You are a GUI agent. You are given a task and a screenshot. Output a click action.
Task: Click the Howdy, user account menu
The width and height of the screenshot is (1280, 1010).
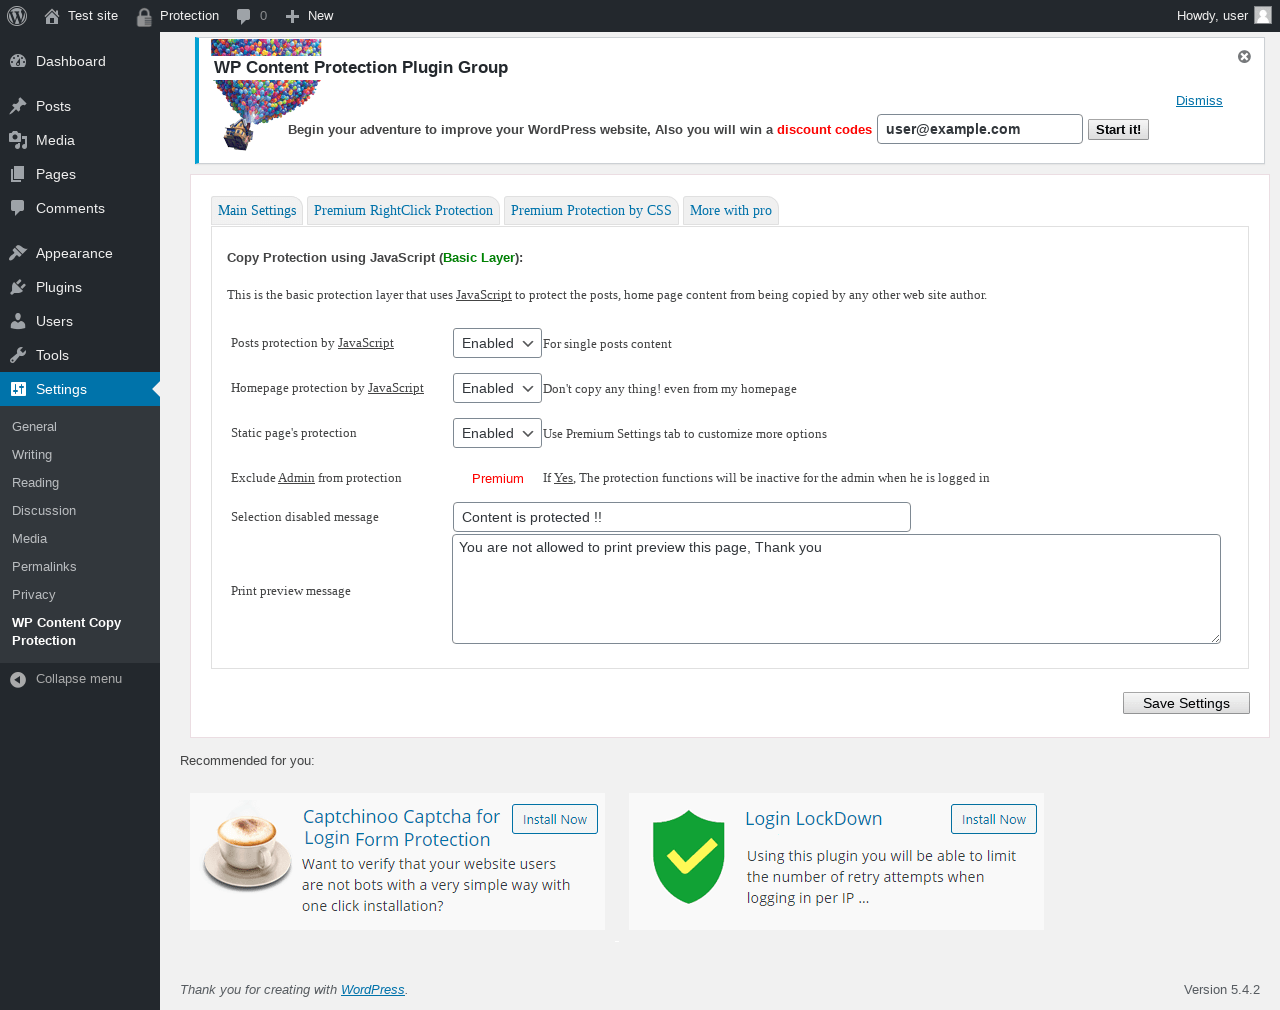point(1224,16)
